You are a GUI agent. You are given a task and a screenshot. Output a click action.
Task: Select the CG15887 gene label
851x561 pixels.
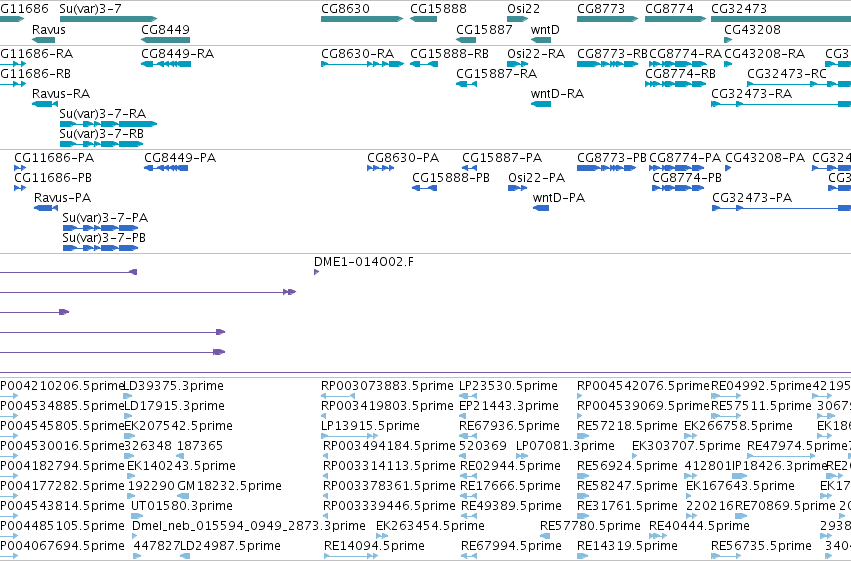pyautogui.click(x=484, y=30)
